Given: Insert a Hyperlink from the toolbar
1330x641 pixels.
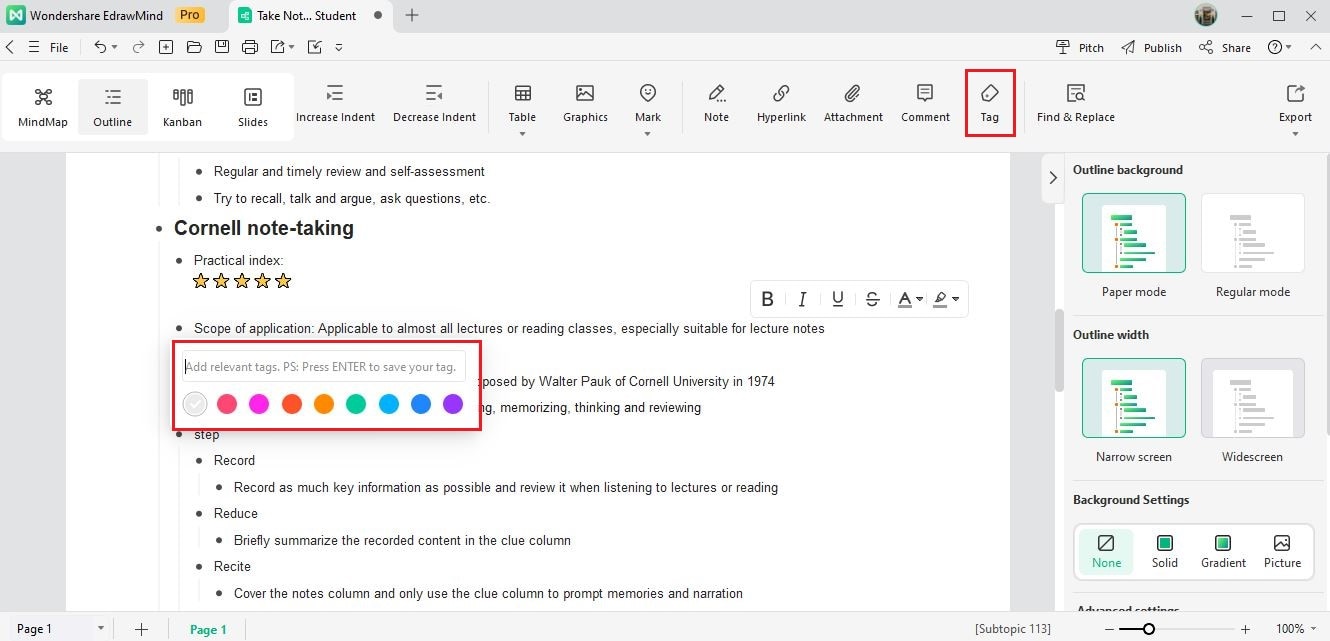Looking at the screenshot, I should click(x=780, y=103).
